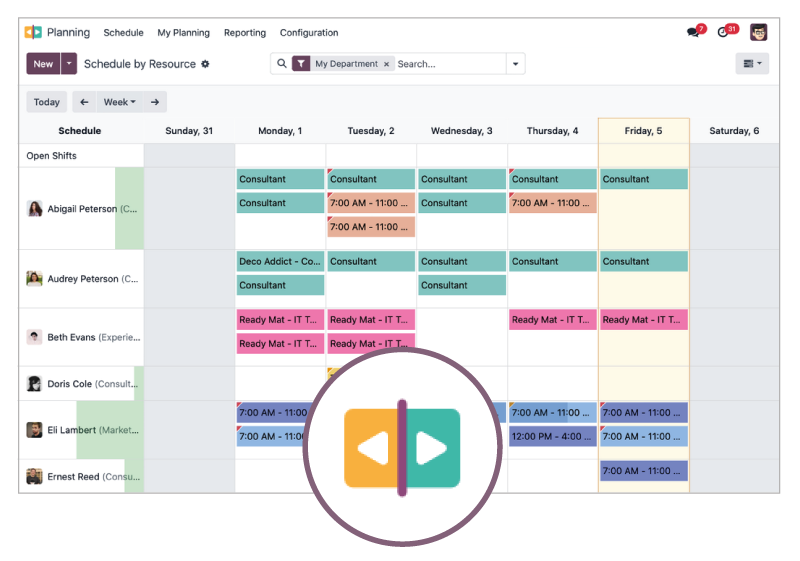Select the Saturday, 6 column header
Image resolution: width=800 pixels, height=561 pixels.
734,131
